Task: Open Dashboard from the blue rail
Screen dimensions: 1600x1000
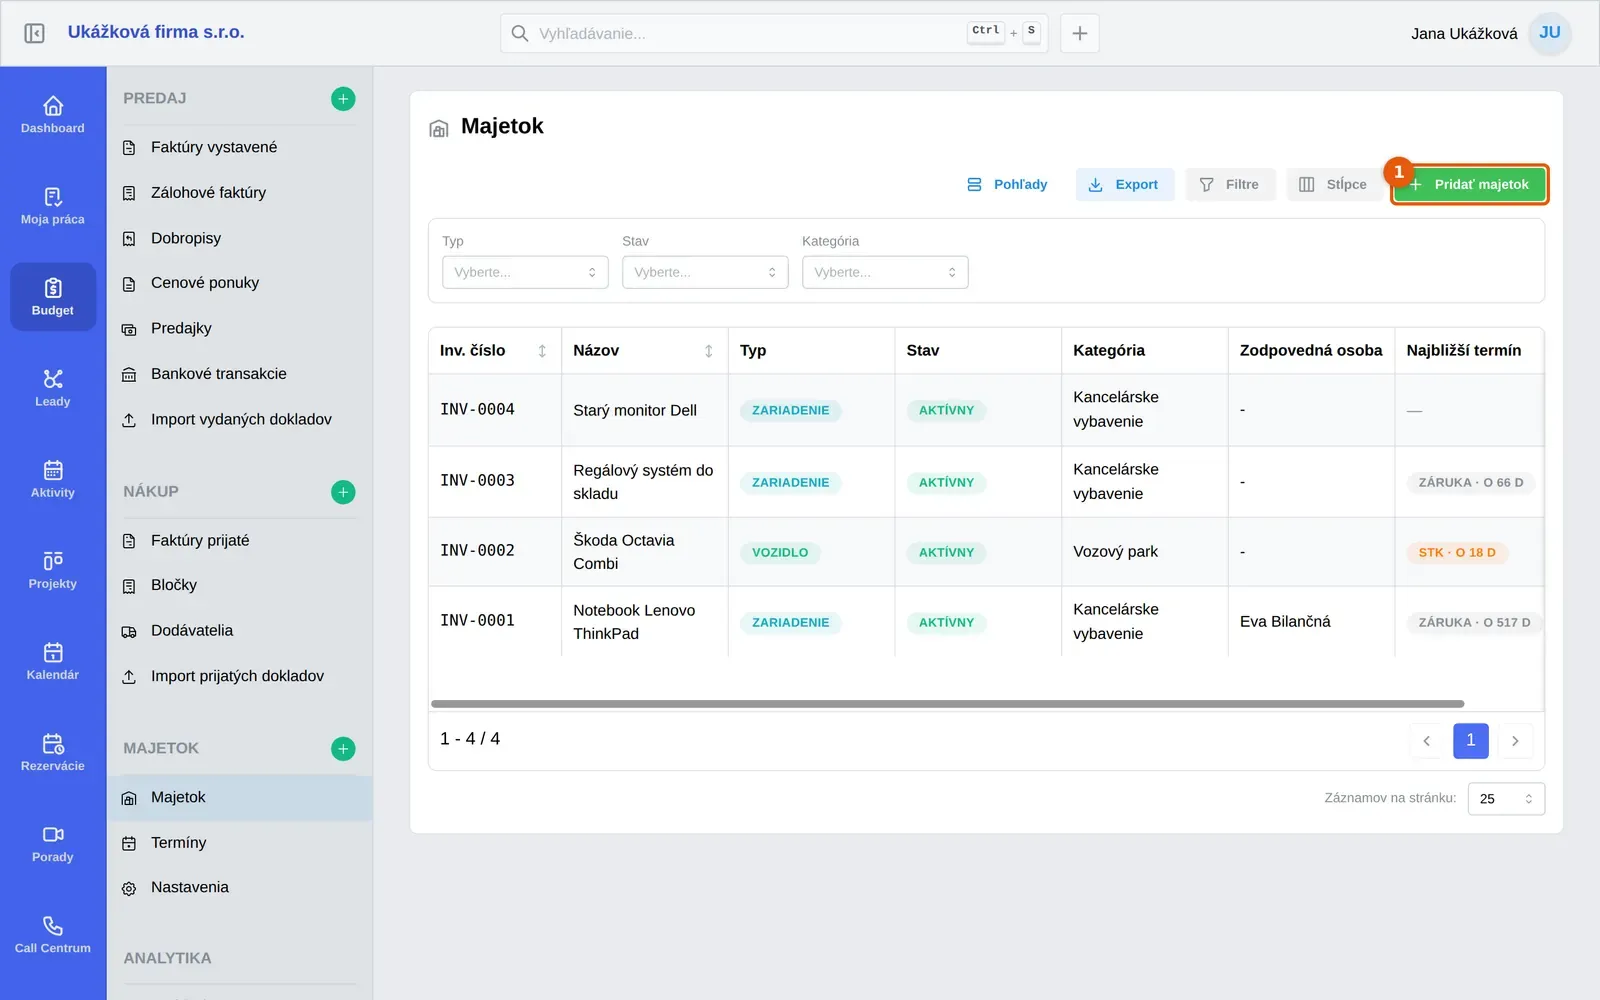Action: (53, 115)
